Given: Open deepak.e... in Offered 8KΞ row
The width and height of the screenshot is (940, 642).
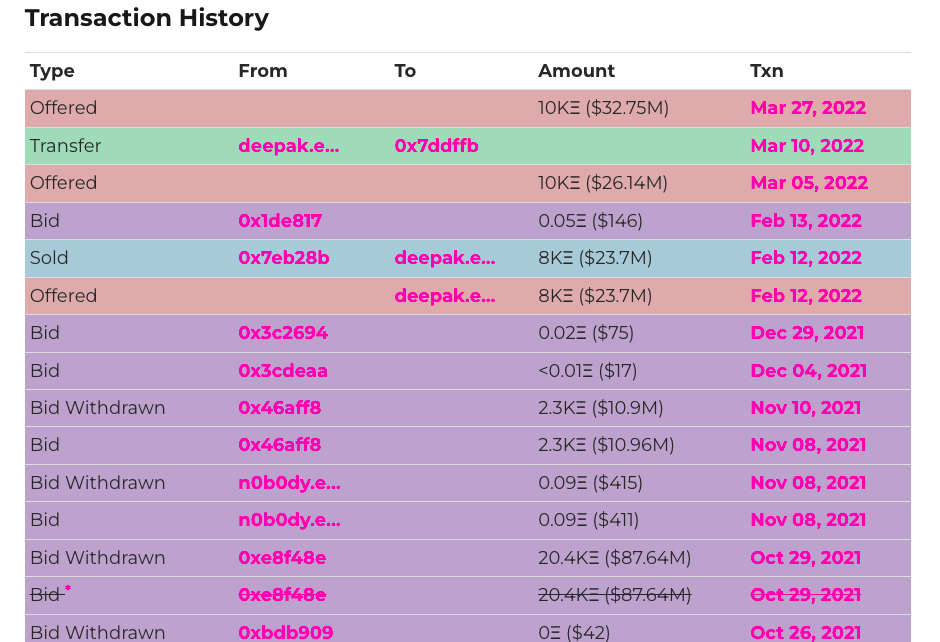Looking at the screenshot, I should click(x=445, y=296).
